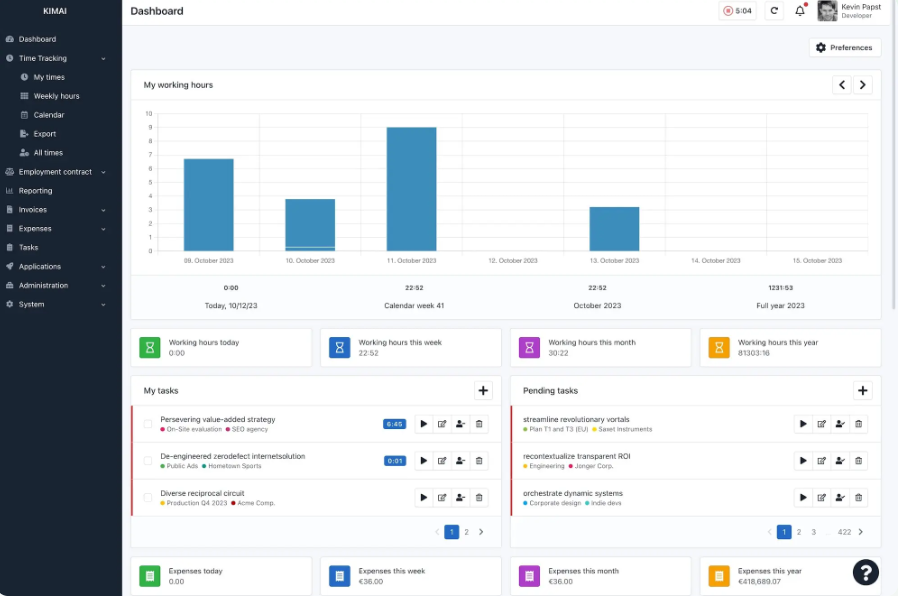Unassign user from Persevering value-added strategy
This screenshot has width=898, height=596.
460,424
